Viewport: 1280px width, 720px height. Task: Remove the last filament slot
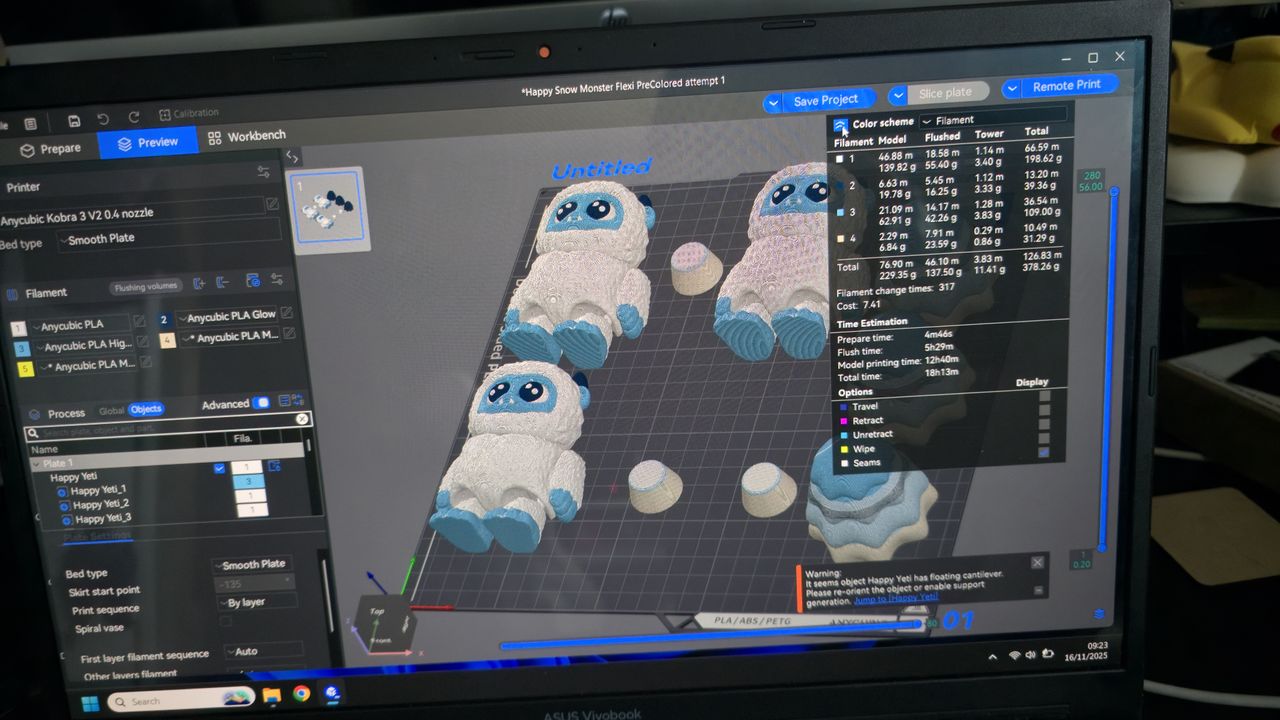(223, 283)
